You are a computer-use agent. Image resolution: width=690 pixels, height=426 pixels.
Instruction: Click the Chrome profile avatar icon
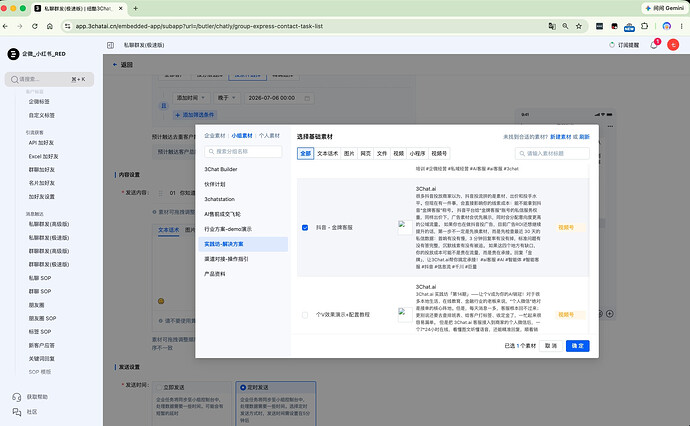[667, 26]
